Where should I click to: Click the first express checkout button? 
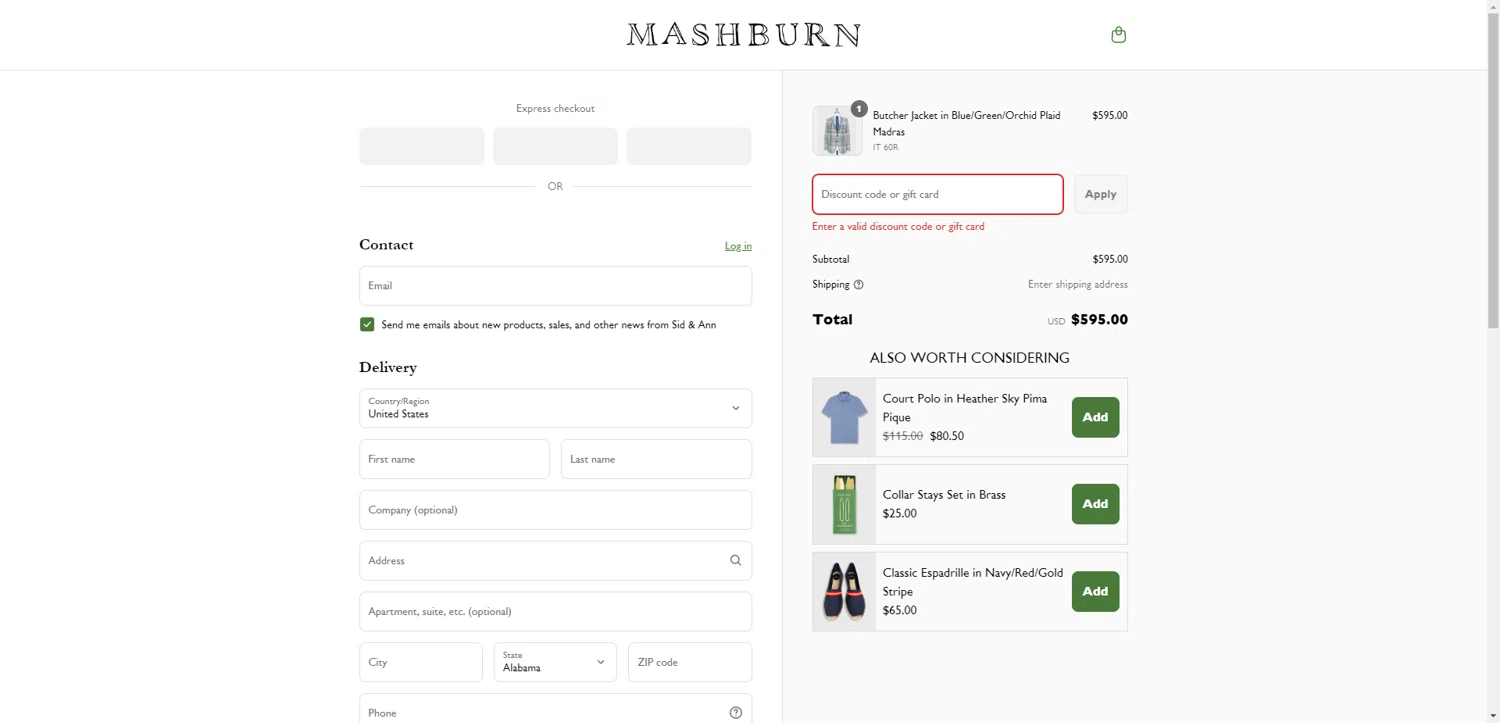point(421,146)
